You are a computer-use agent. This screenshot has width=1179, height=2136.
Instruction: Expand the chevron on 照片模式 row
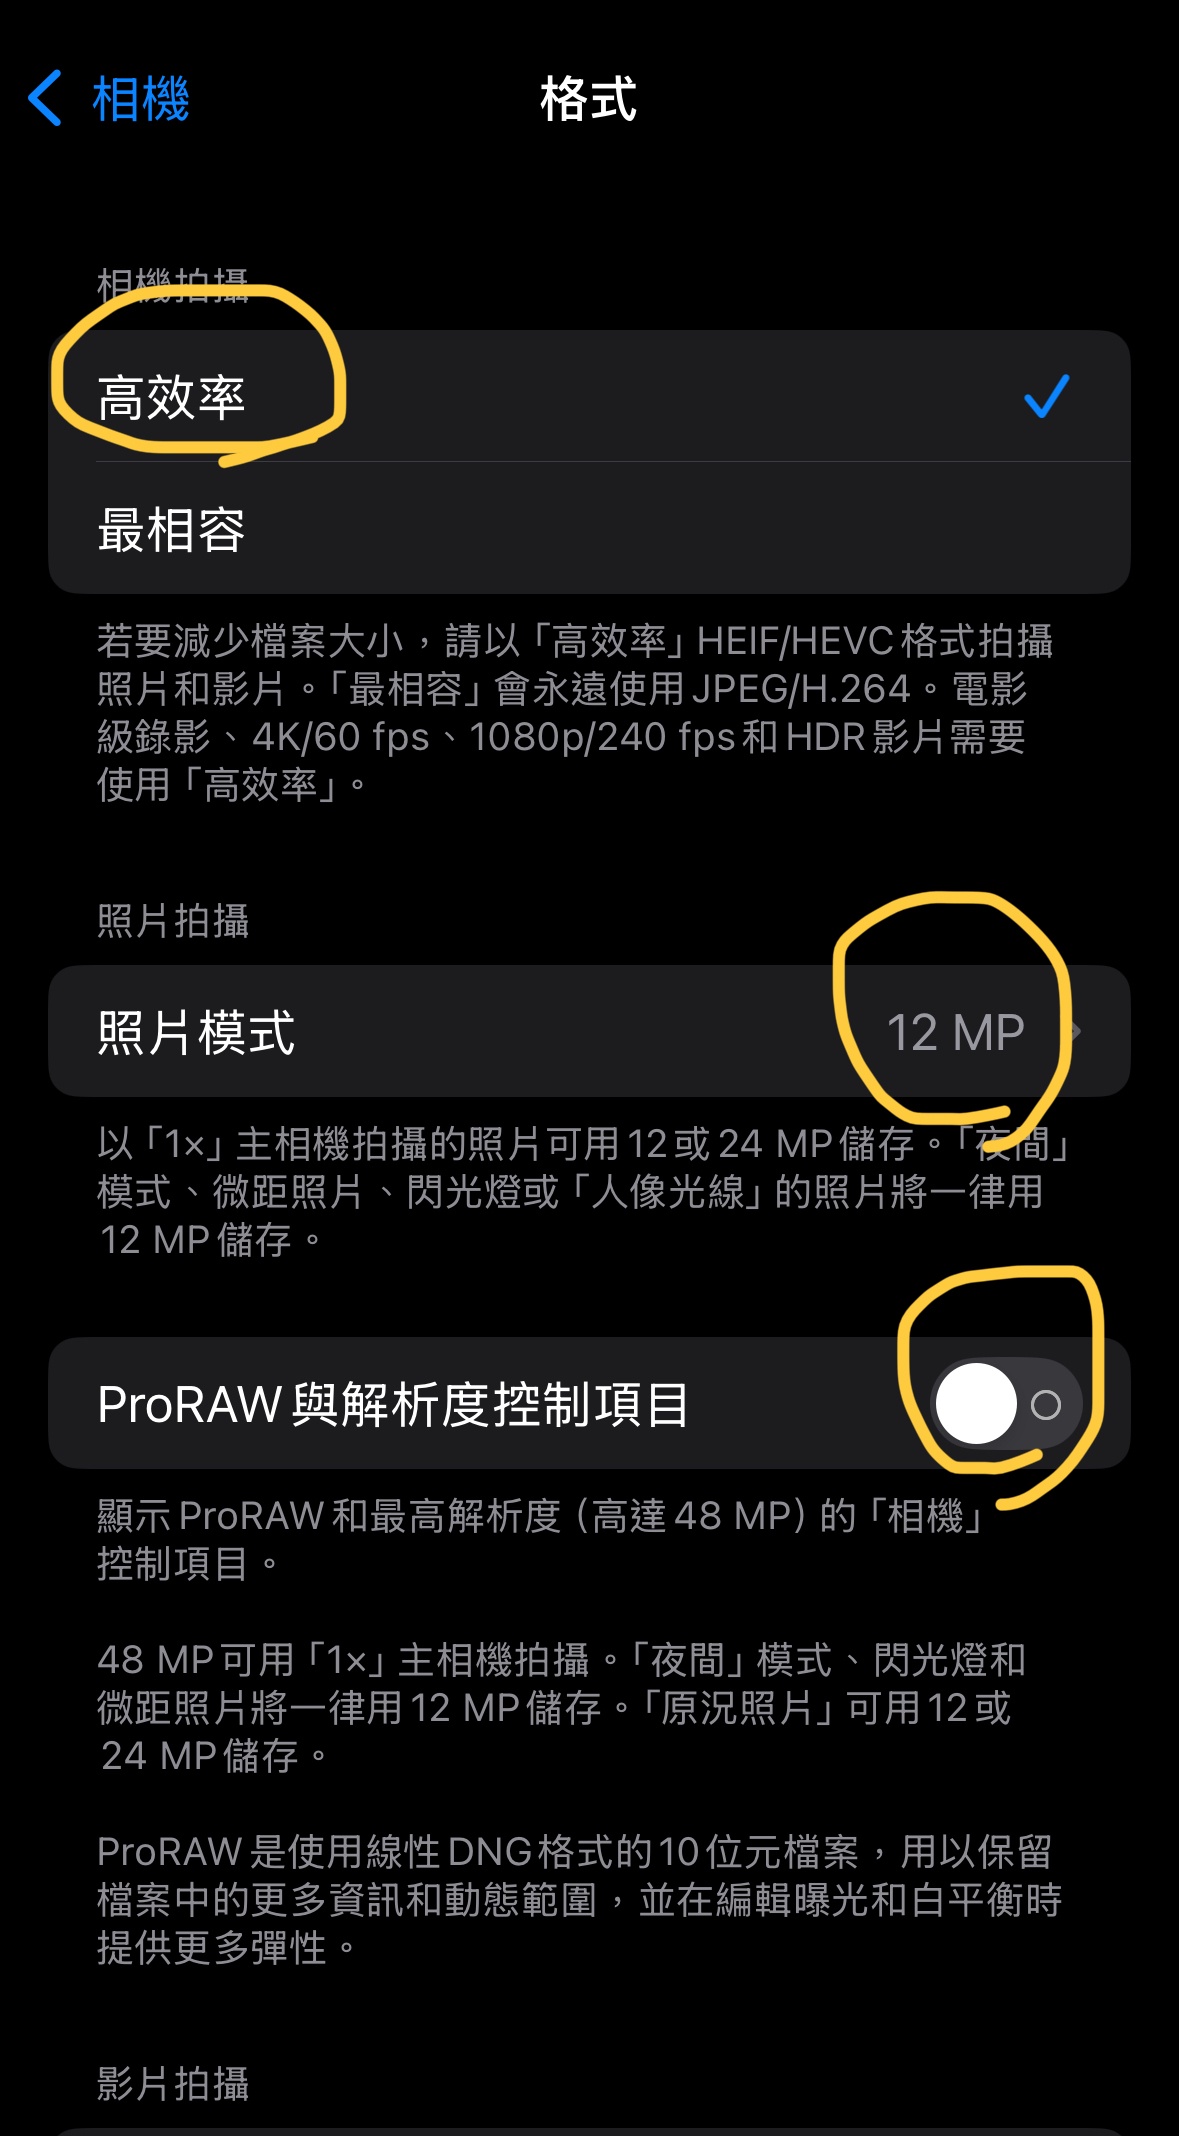[1075, 1031]
